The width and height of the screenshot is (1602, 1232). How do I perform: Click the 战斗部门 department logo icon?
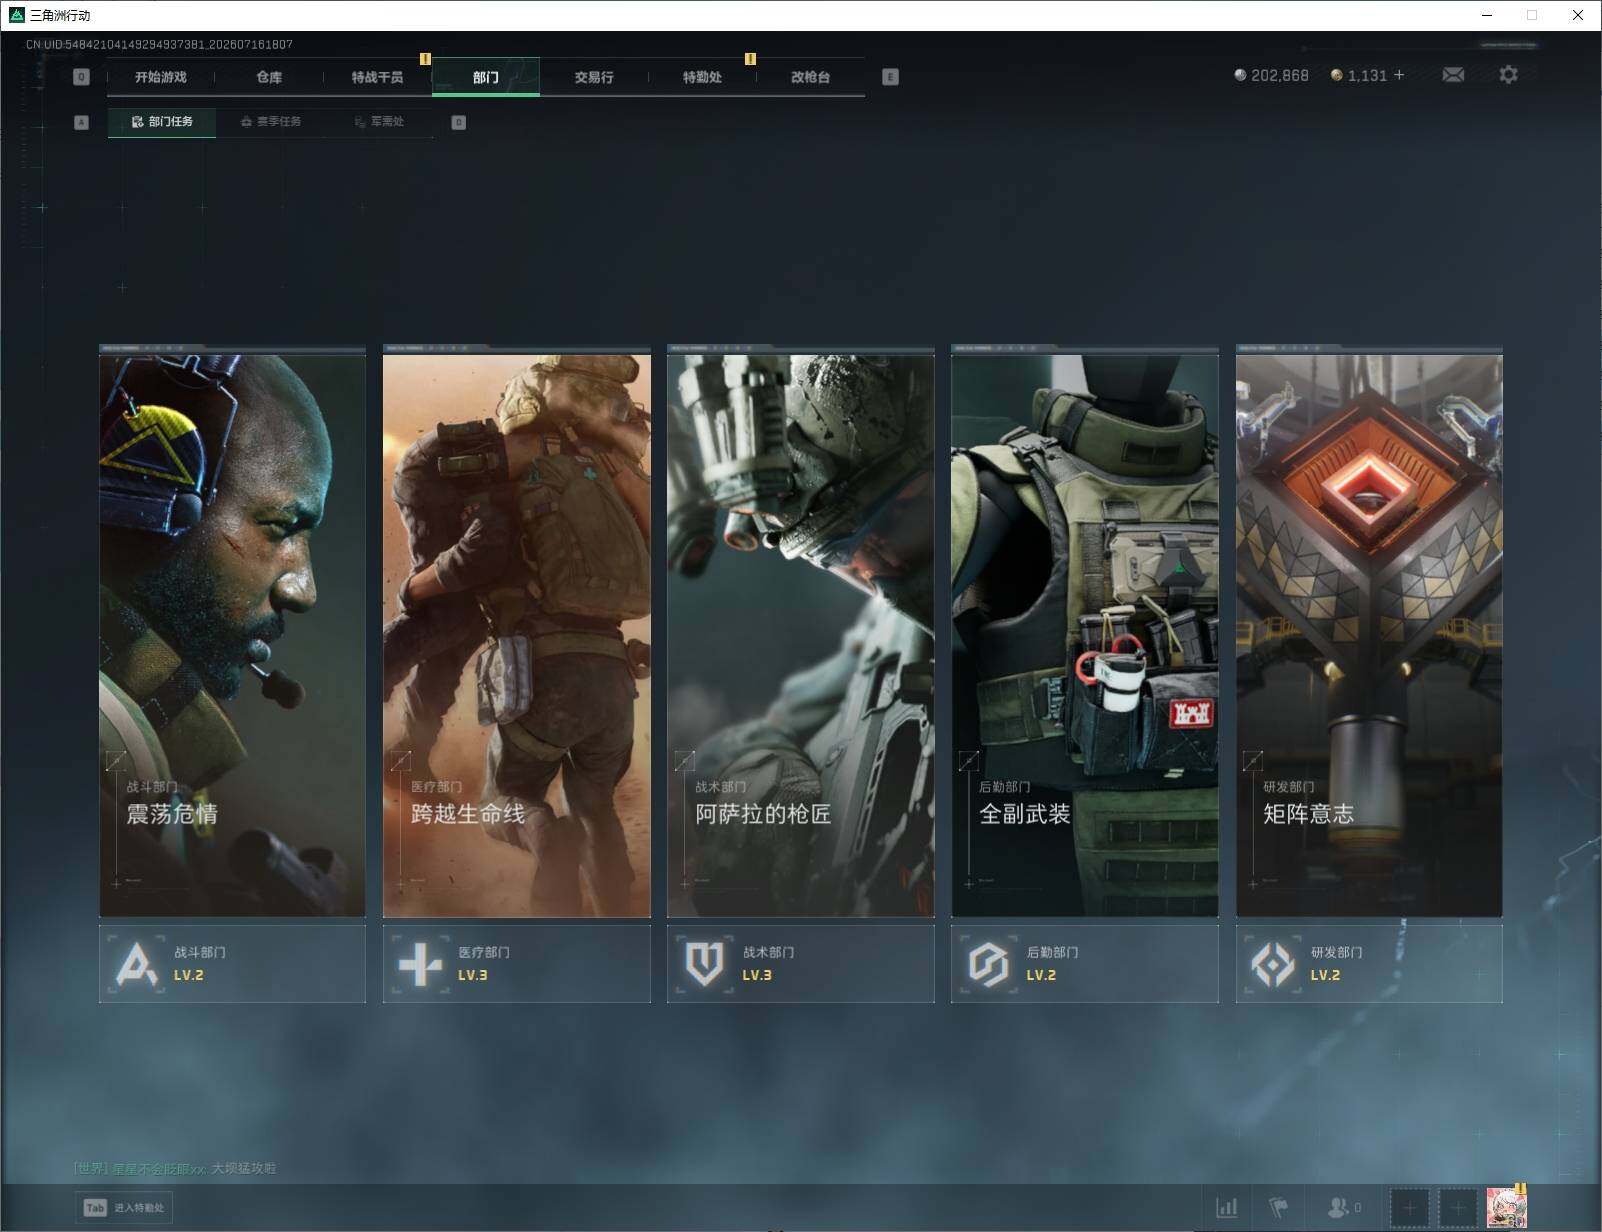137,965
